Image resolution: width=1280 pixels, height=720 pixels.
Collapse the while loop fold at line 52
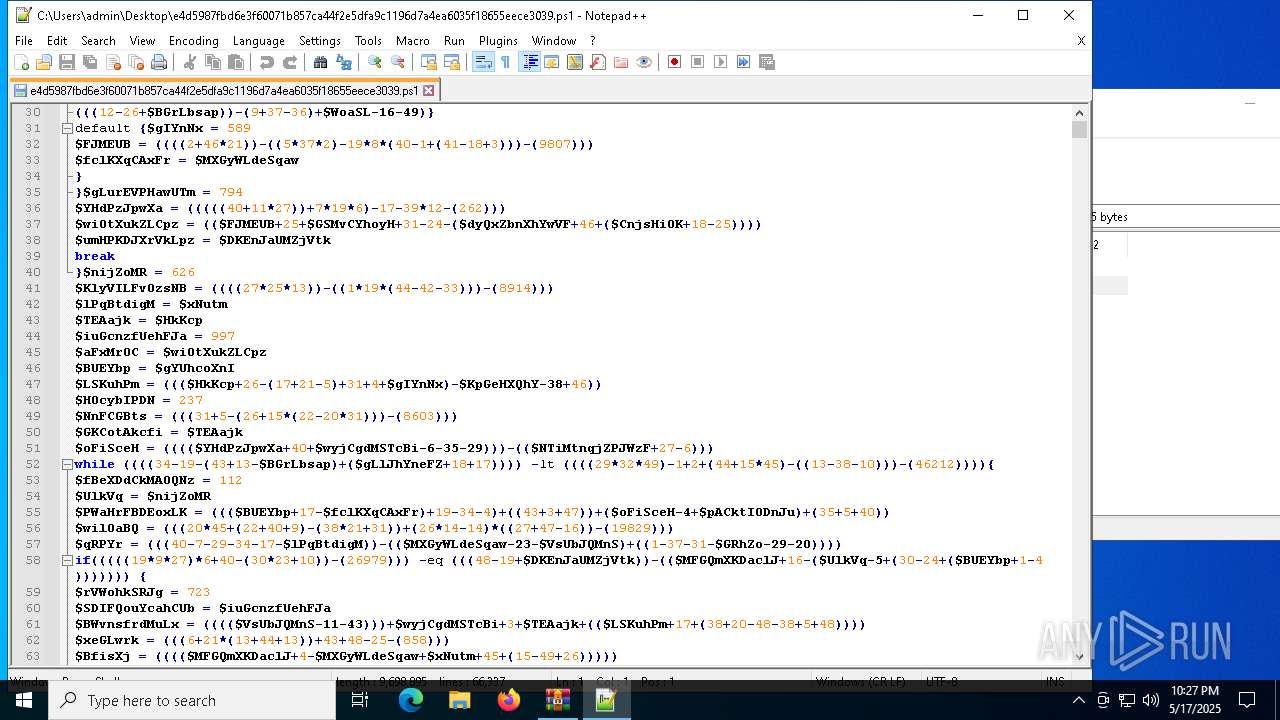67,464
